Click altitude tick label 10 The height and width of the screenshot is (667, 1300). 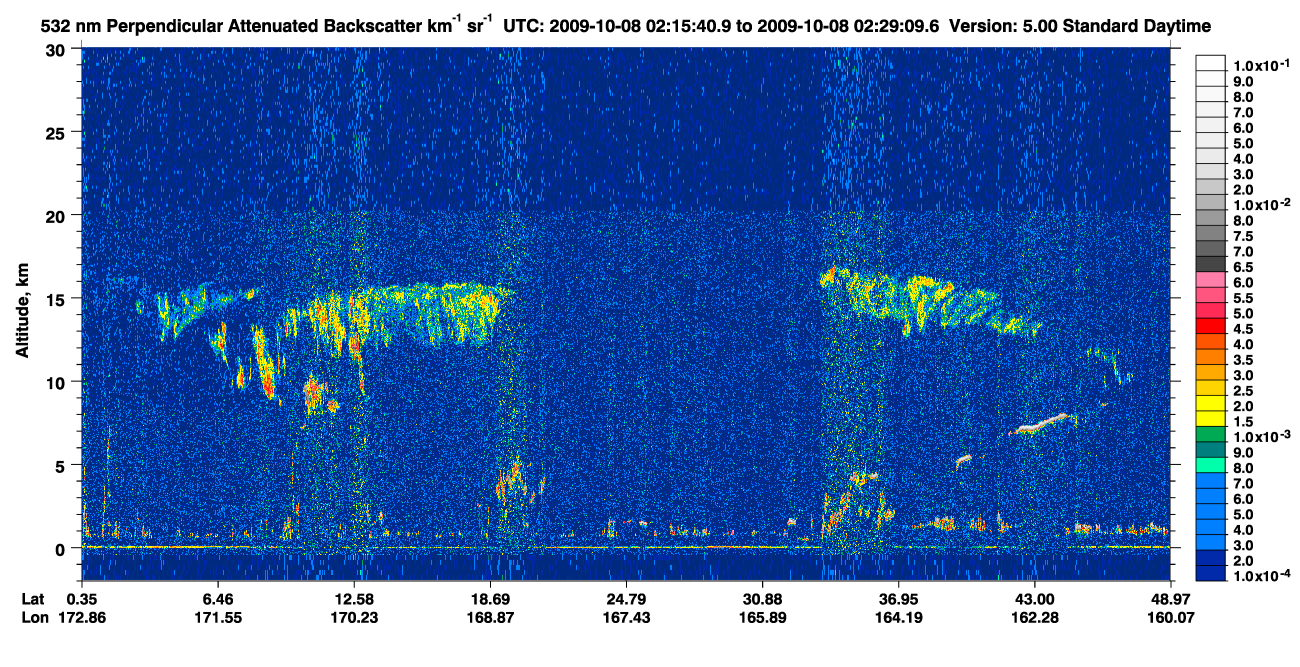(x=56, y=382)
